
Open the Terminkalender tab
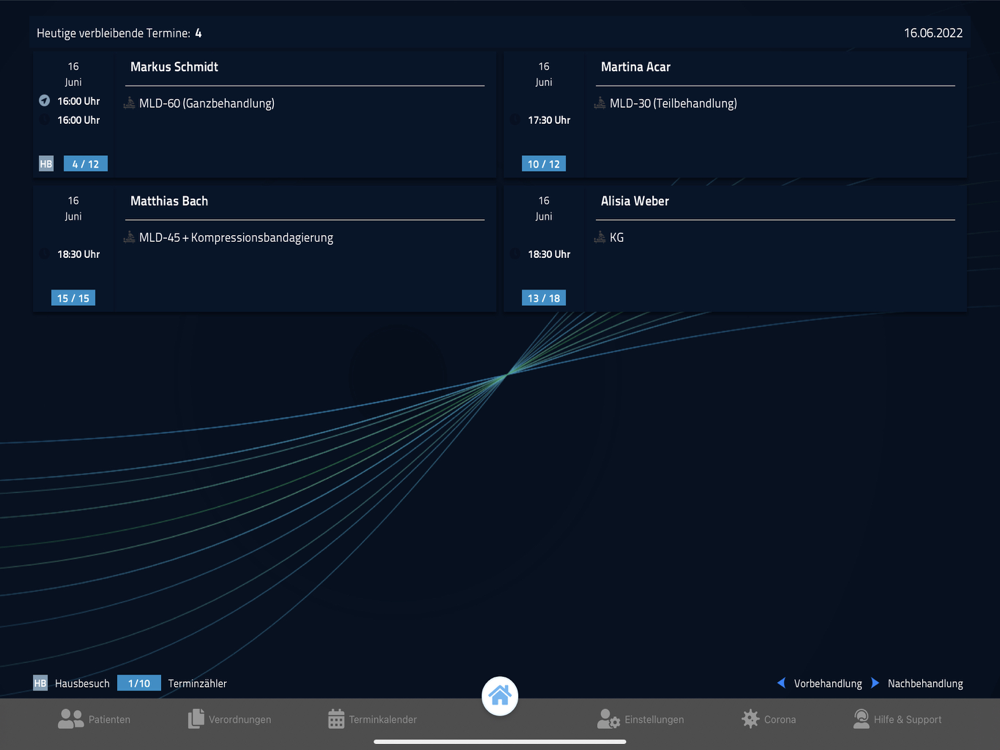point(372,719)
